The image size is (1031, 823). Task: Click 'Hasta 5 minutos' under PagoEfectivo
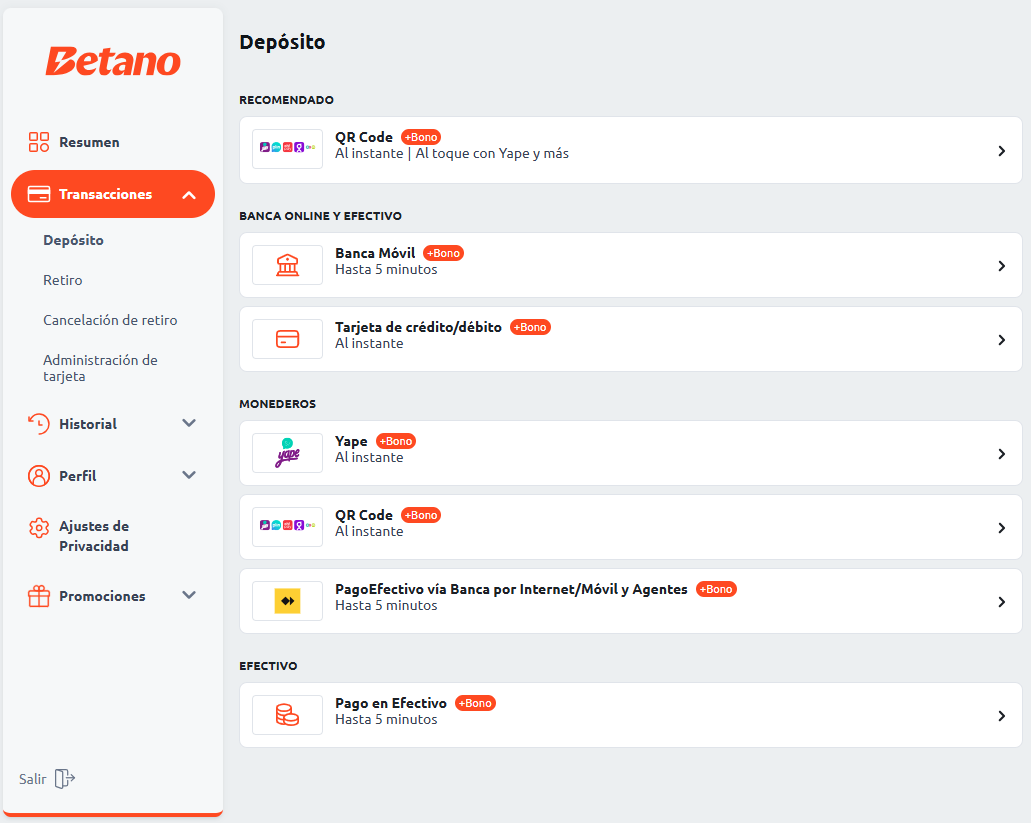pyautogui.click(x=386, y=605)
